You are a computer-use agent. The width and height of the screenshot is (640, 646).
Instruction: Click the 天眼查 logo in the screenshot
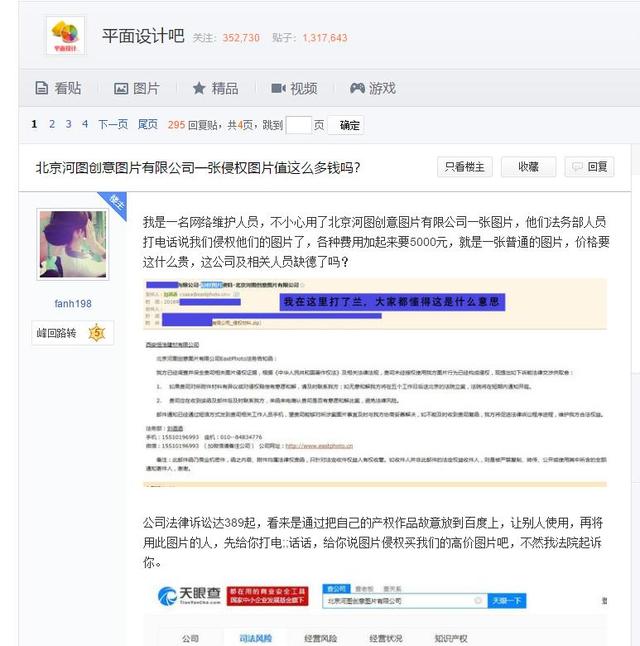190,596
